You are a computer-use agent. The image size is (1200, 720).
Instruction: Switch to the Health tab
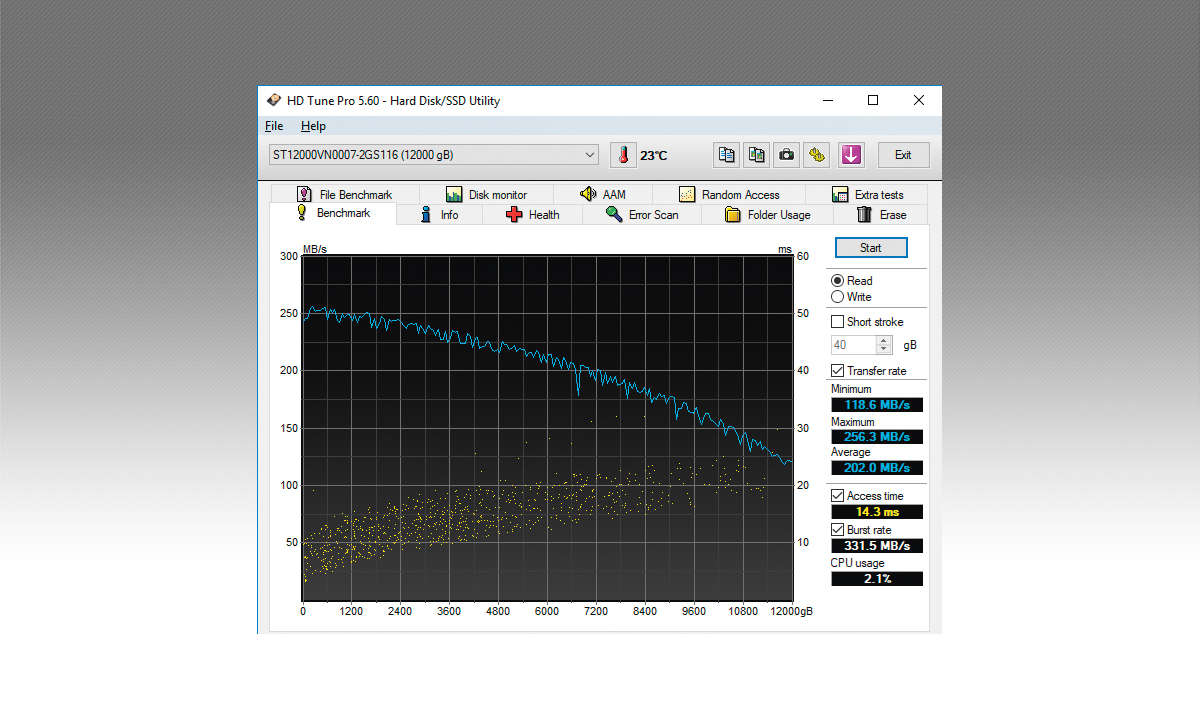pyautogui.click(x=533, y=214)
